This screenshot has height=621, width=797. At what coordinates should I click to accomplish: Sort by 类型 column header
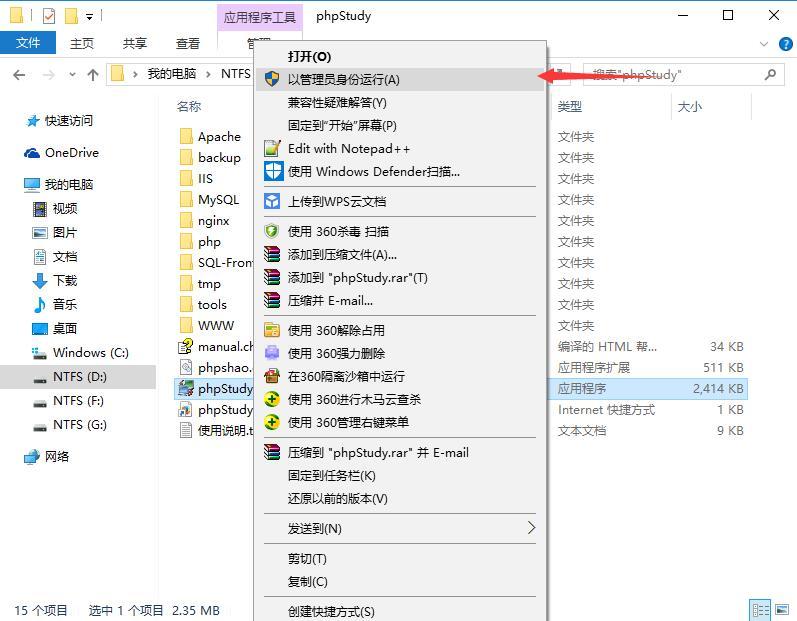(x=570, y=106)
